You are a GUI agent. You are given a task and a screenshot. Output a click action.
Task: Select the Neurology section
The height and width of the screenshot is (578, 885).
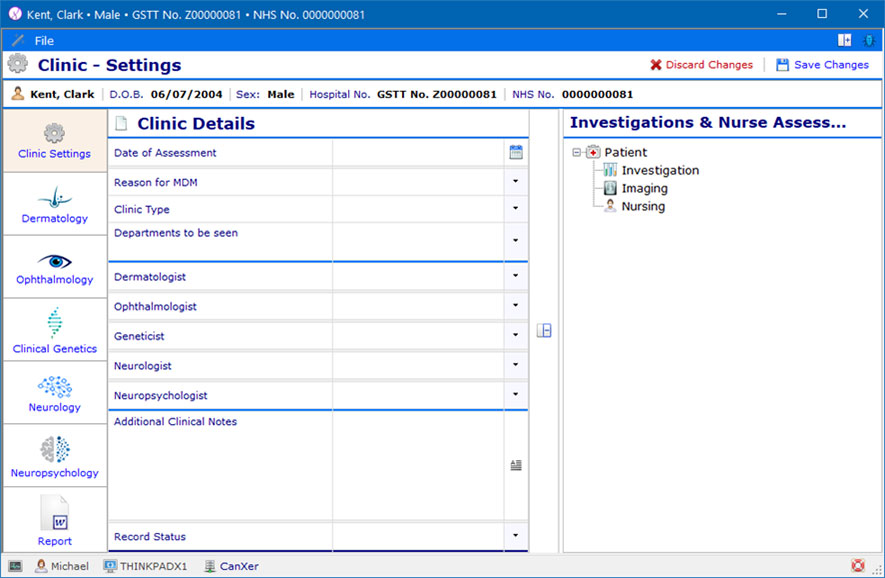[55, 393]
